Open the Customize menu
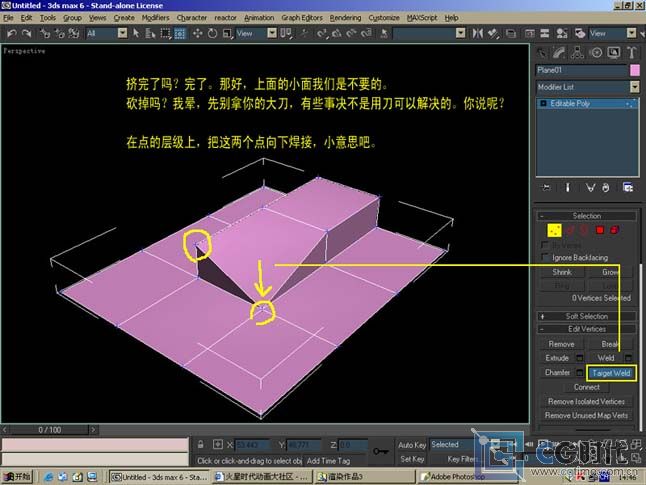This screenshot has width=646, height=485. pyautogui.click(x=384, y=18)
